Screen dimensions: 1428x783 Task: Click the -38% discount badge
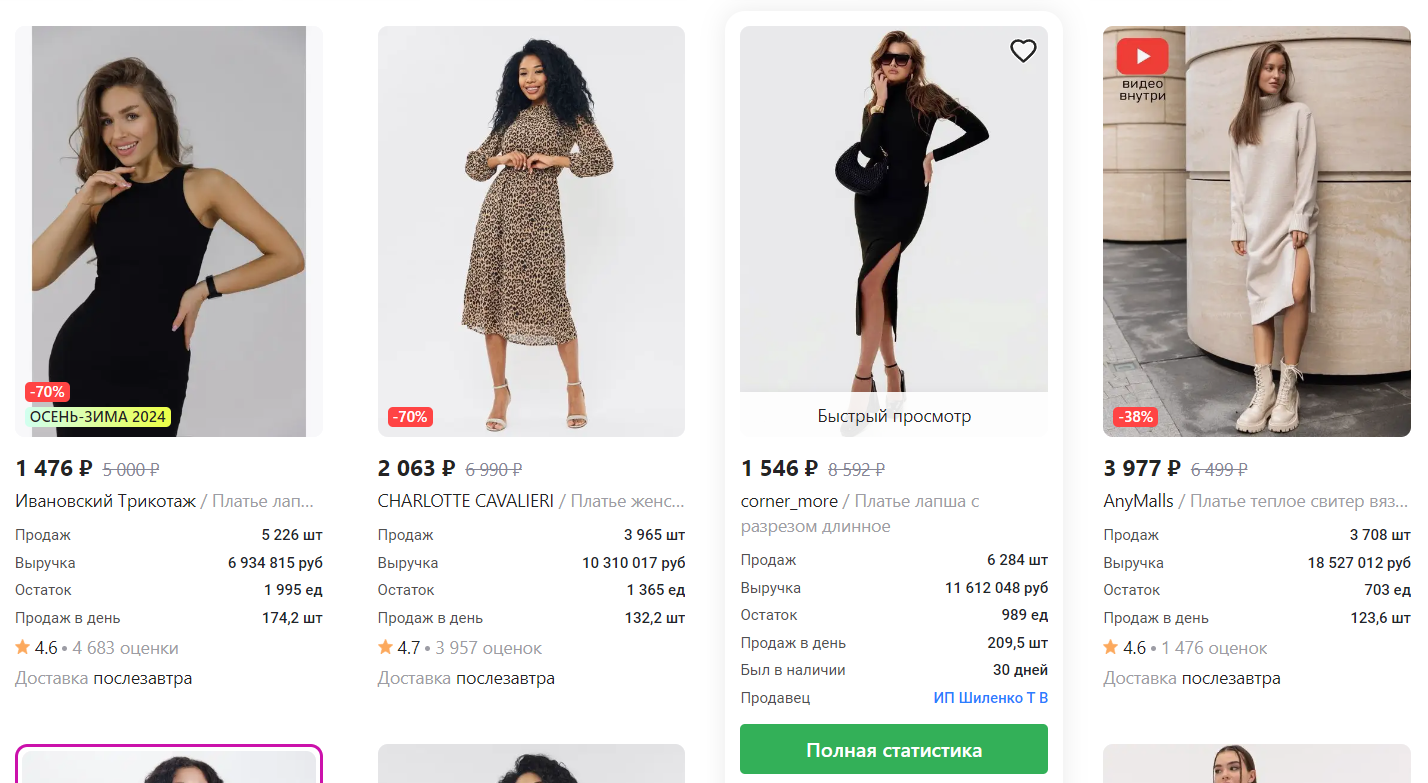(x=1135, y=417)
